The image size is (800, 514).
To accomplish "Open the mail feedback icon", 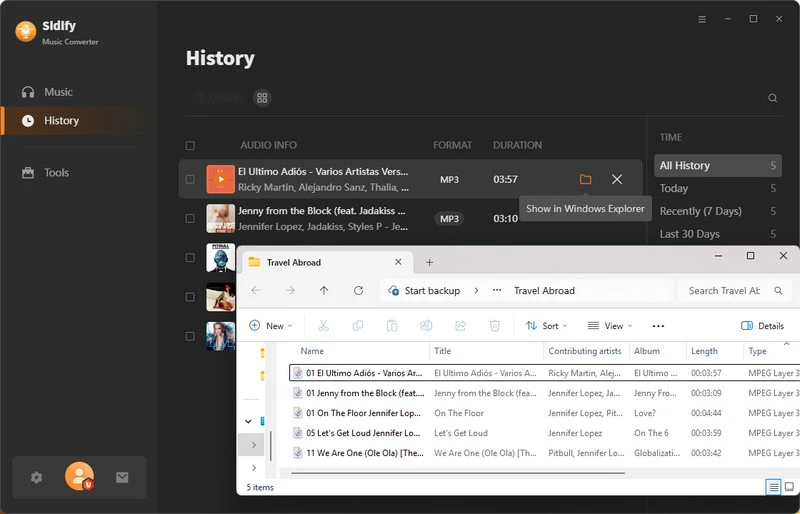I will click(122, 477).
